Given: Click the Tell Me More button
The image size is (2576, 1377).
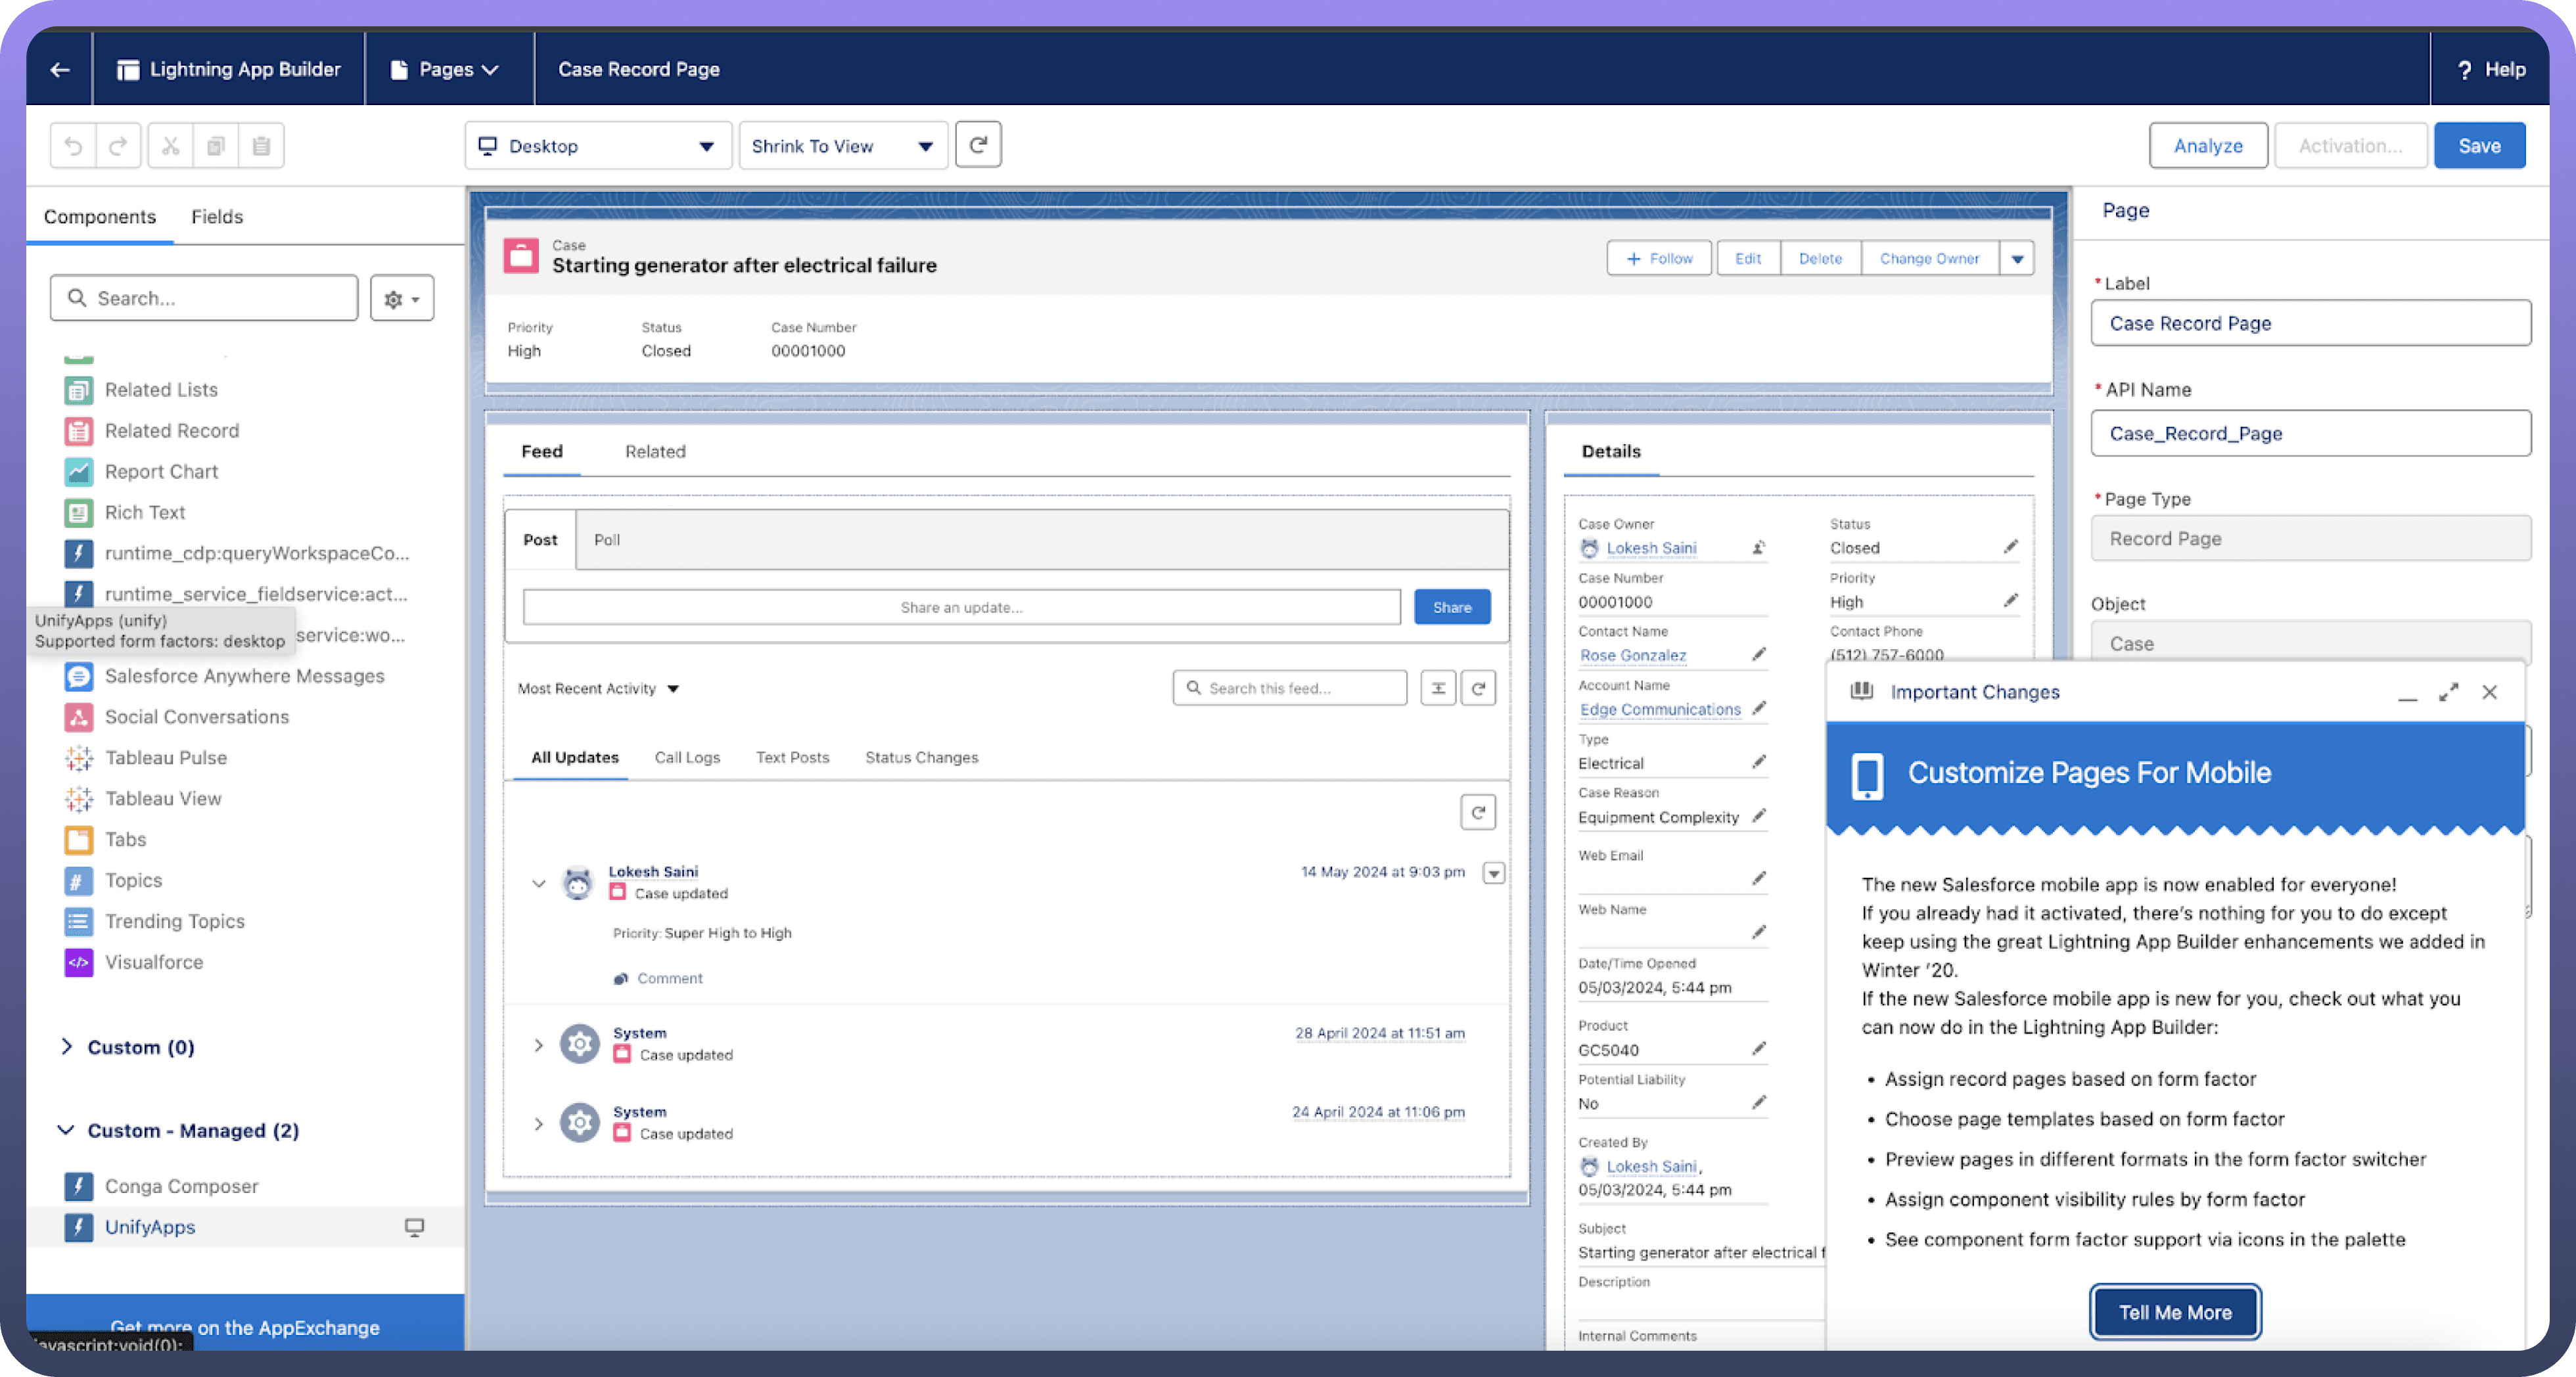Looking at the screenshot, I should point(2175,1312).
